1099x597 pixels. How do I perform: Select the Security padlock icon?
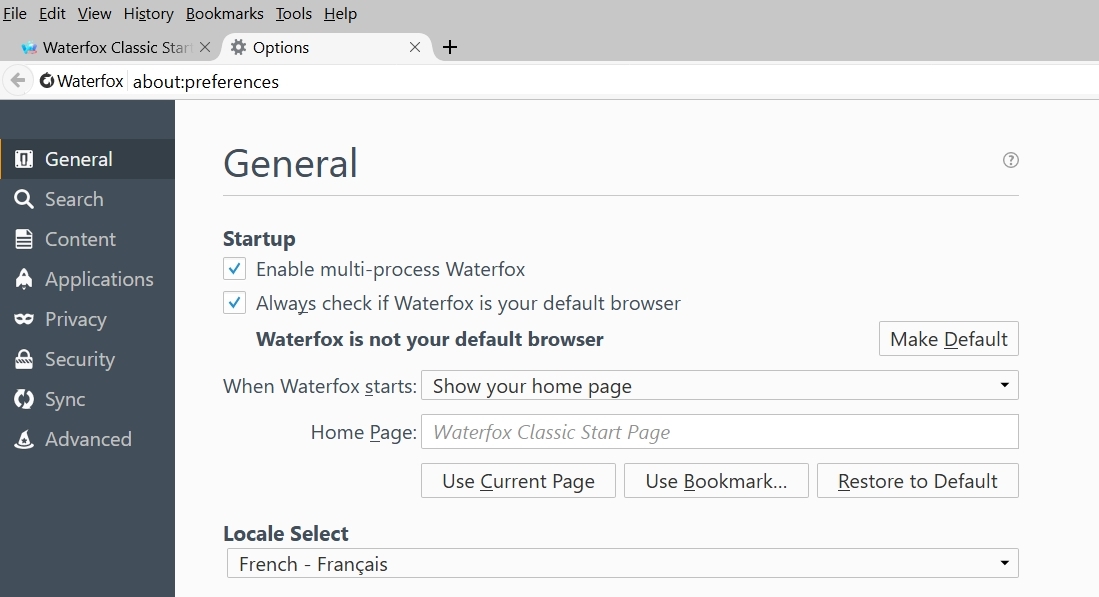coord(24,359)
